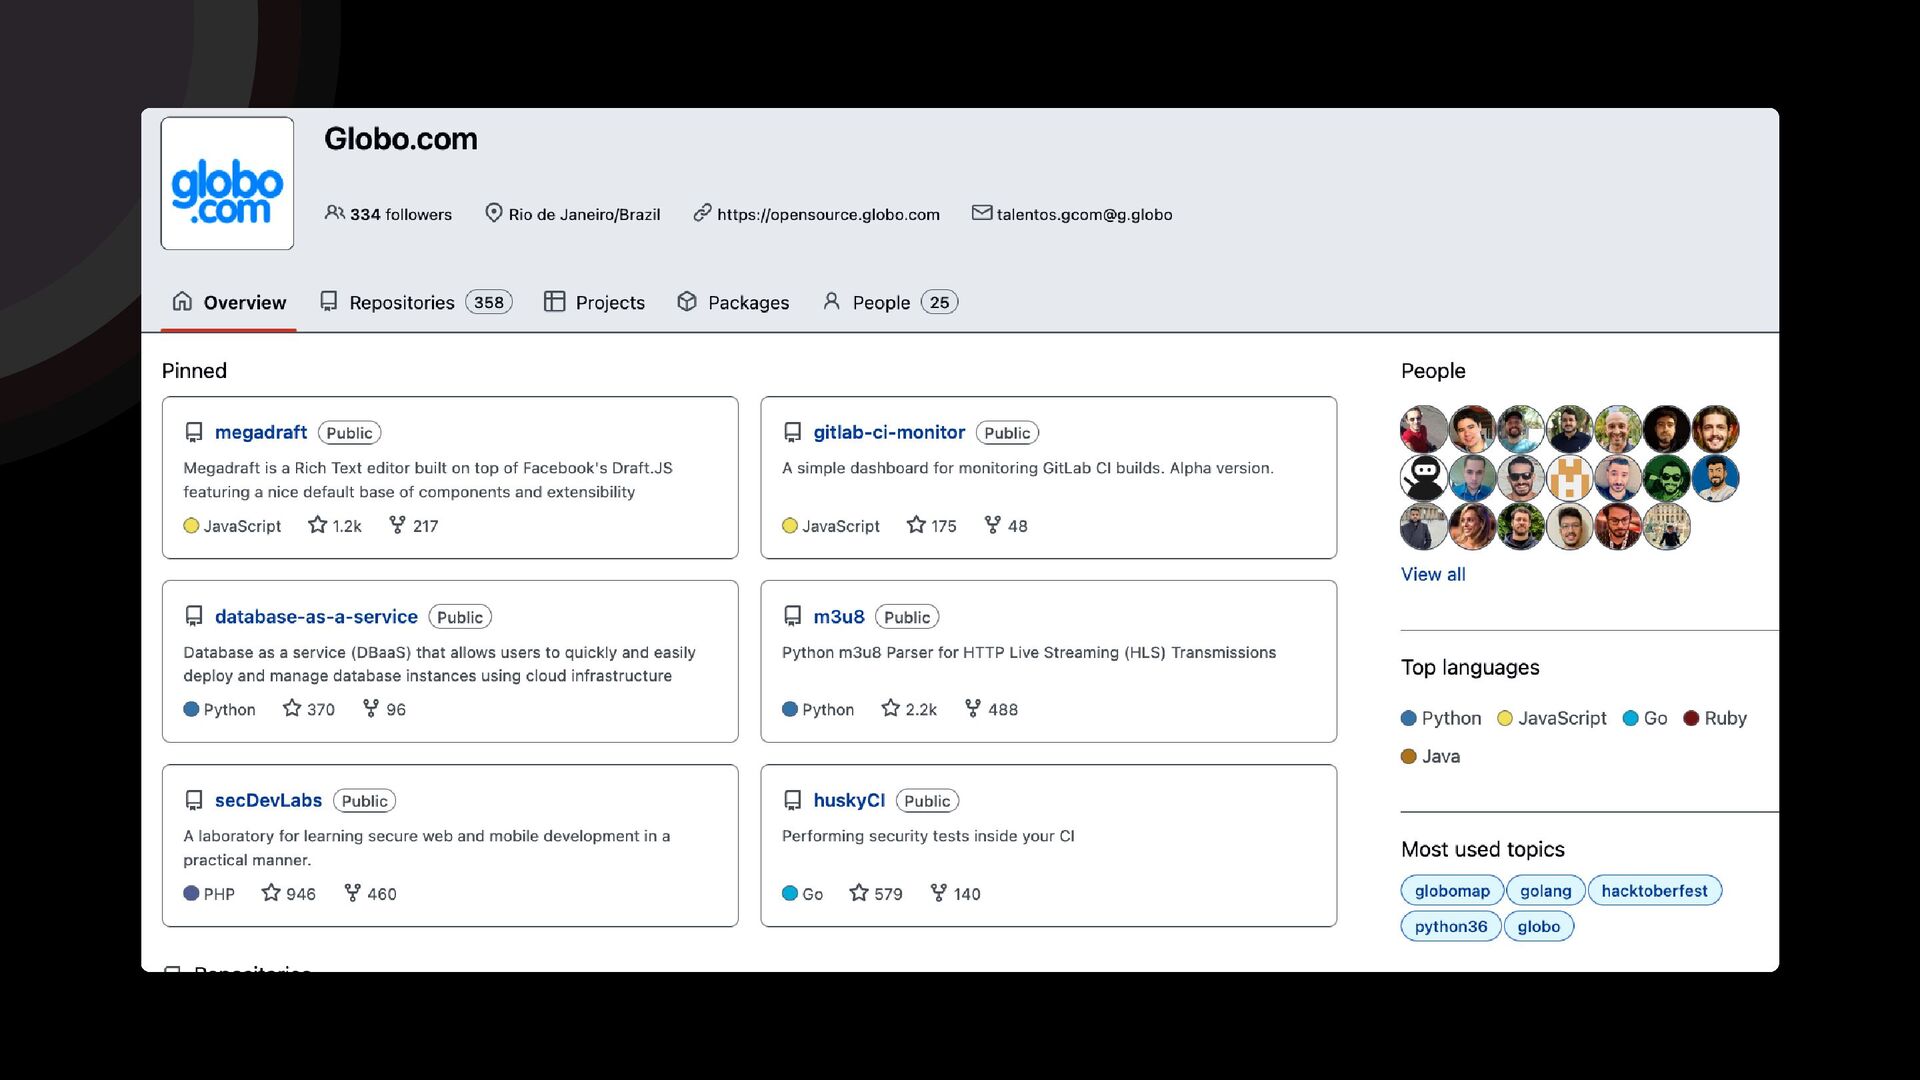Click the star icon on huskyCI

858,893
